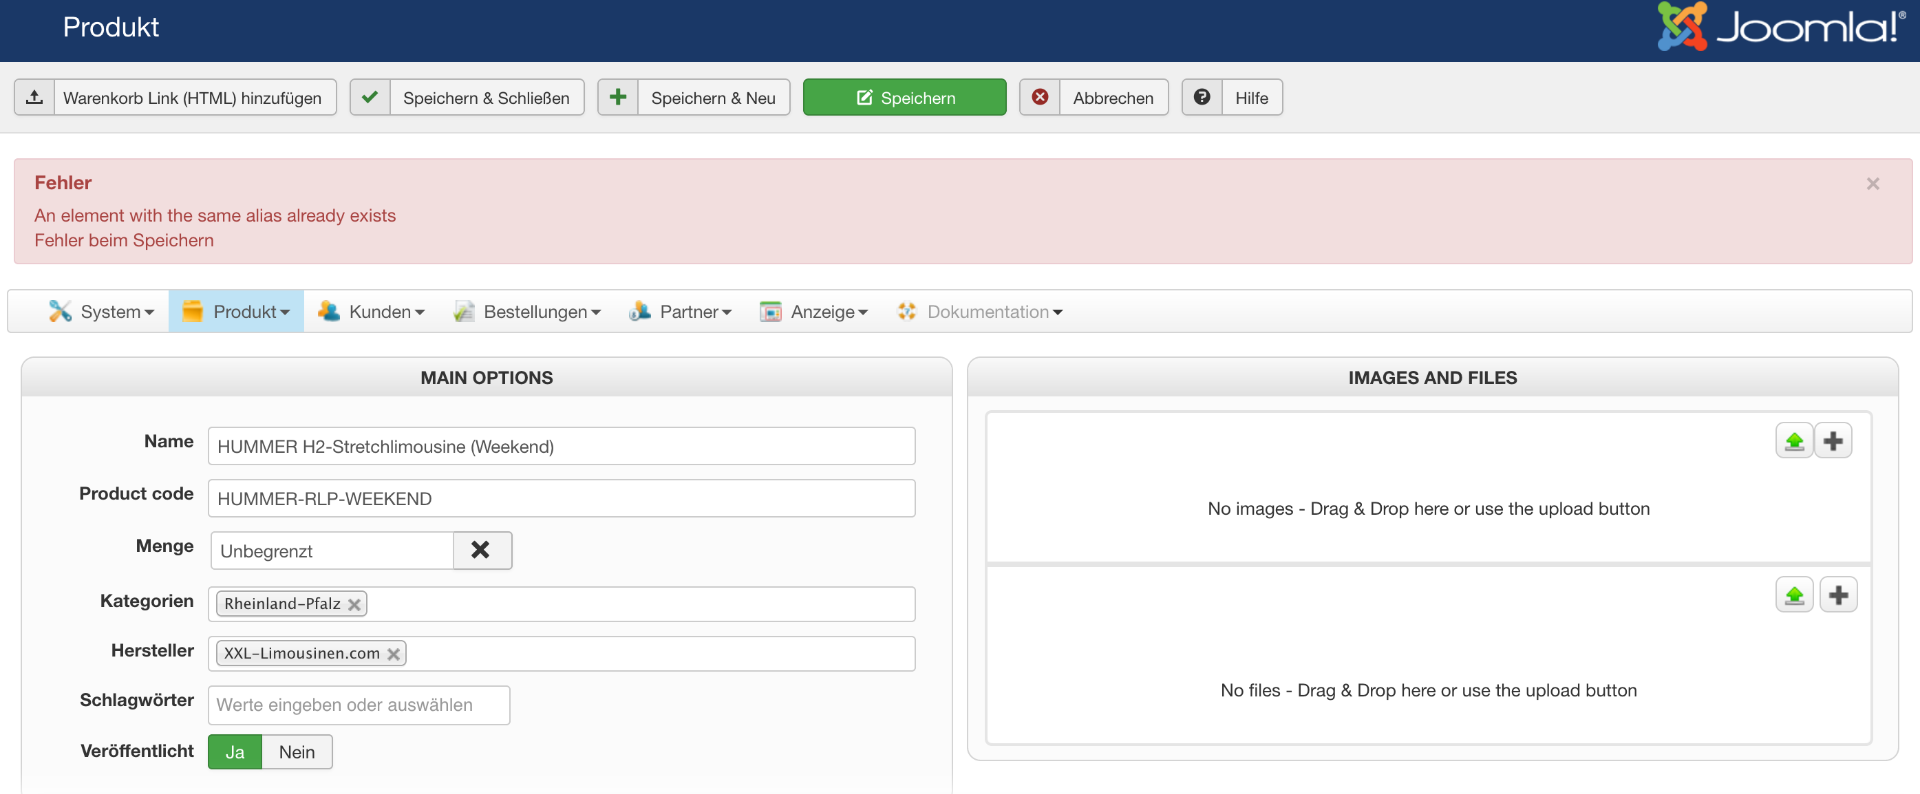Click the System tools icon in the menu

[60, 311]
